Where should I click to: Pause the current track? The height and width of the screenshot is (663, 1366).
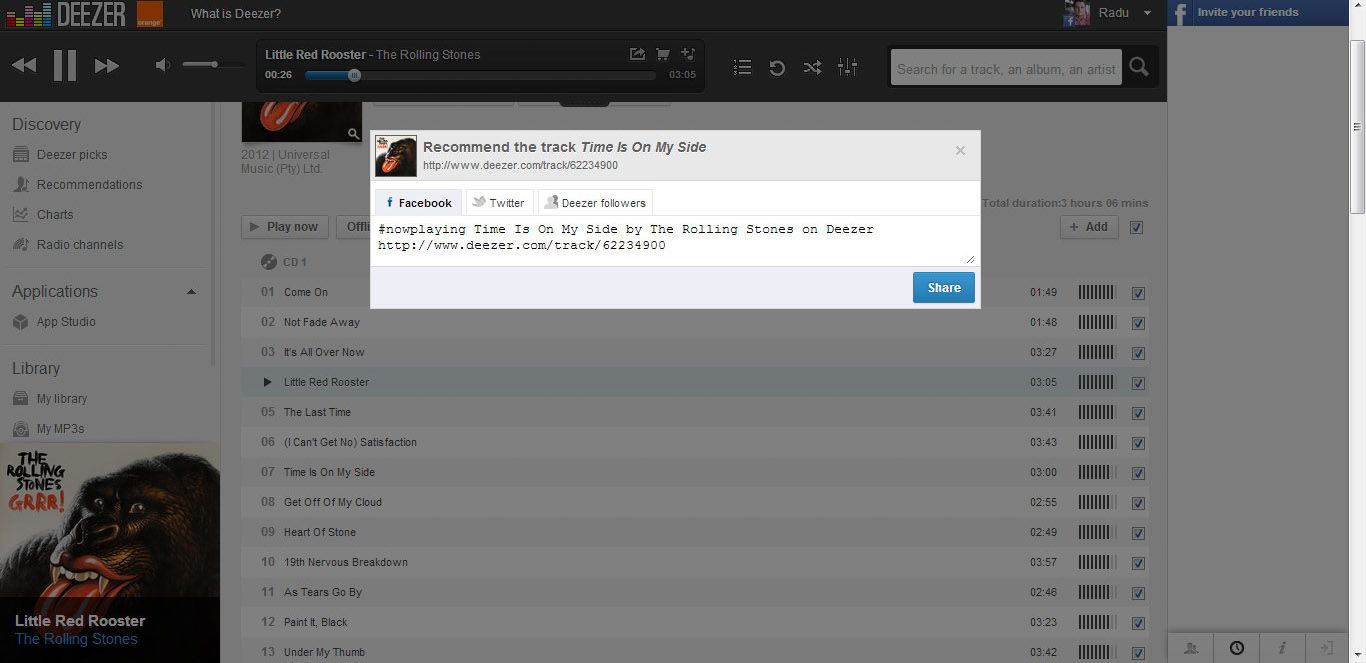[x=65, y=66]
